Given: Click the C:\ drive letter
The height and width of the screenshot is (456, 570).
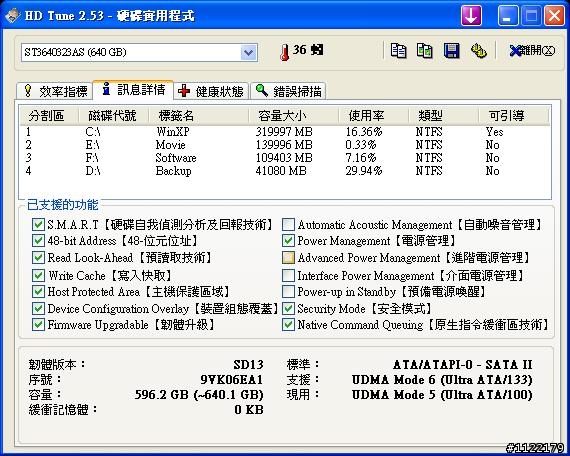Looking at the screenshot, I should (92, 132).
